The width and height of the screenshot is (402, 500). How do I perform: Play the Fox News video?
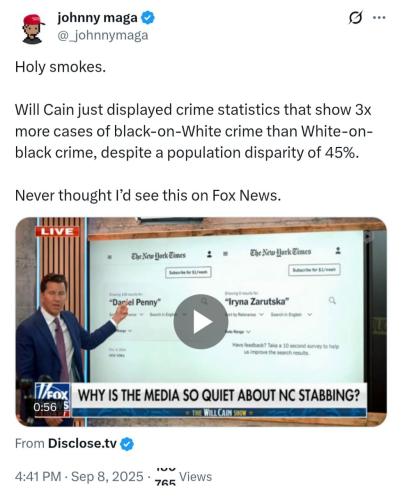coord(201,322)
